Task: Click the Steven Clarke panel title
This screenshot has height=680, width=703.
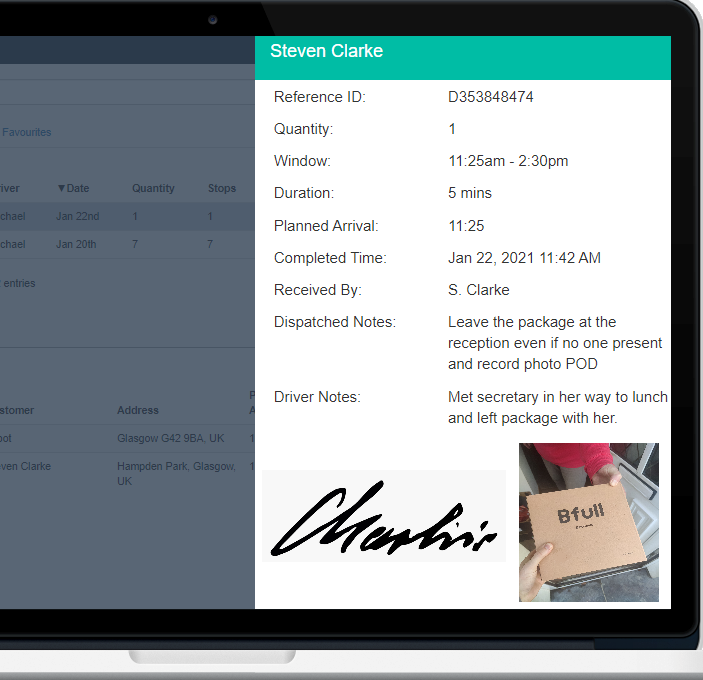Action: (x=326, y=51)
